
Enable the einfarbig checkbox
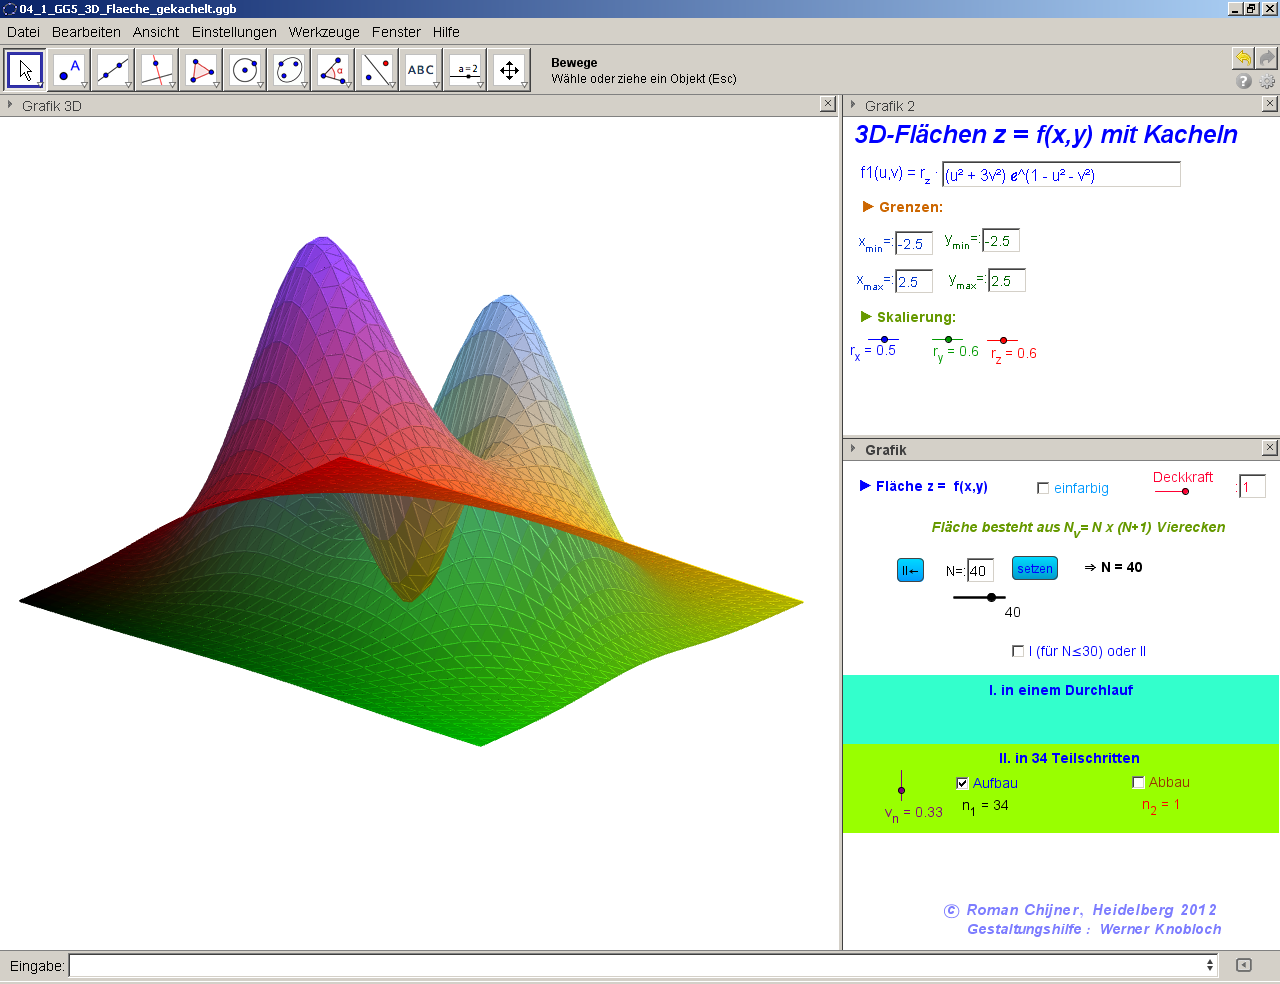1043,488
